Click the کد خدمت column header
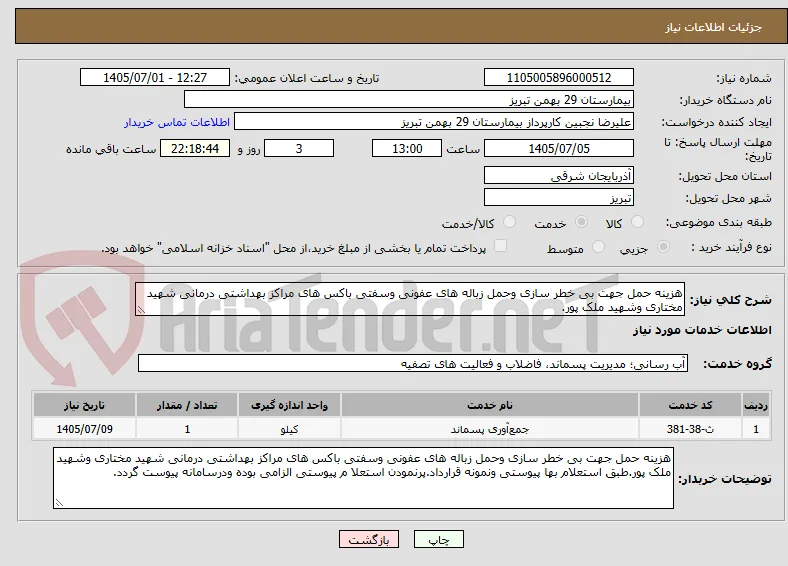Viewport: 788px width, 566px height. coord(691,405)
